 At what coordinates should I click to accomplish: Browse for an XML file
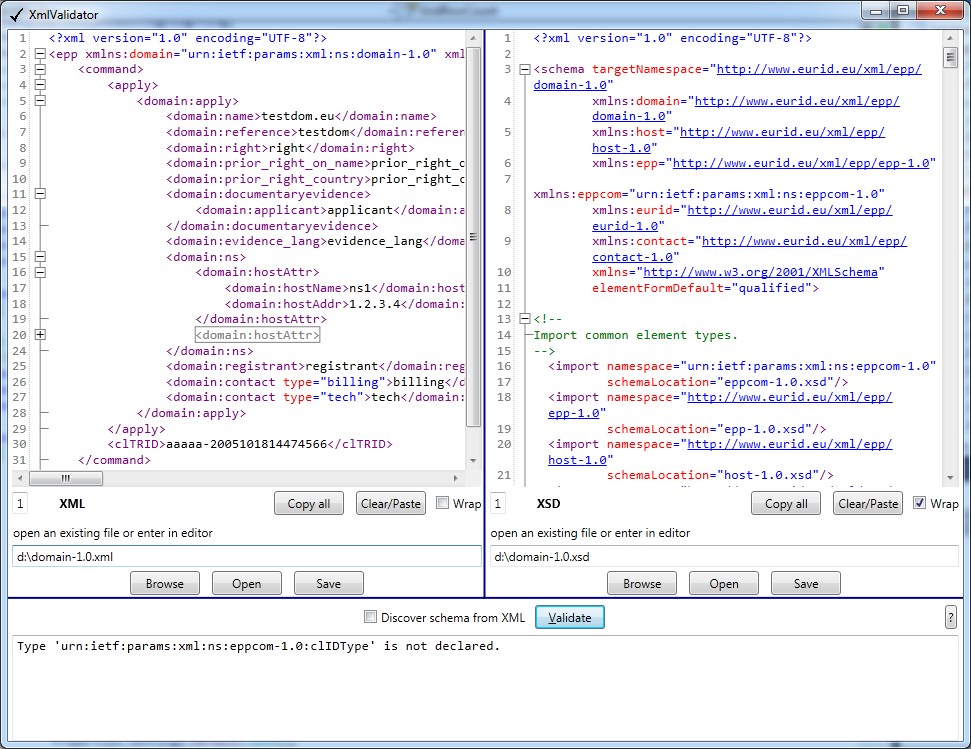[165, 583]
